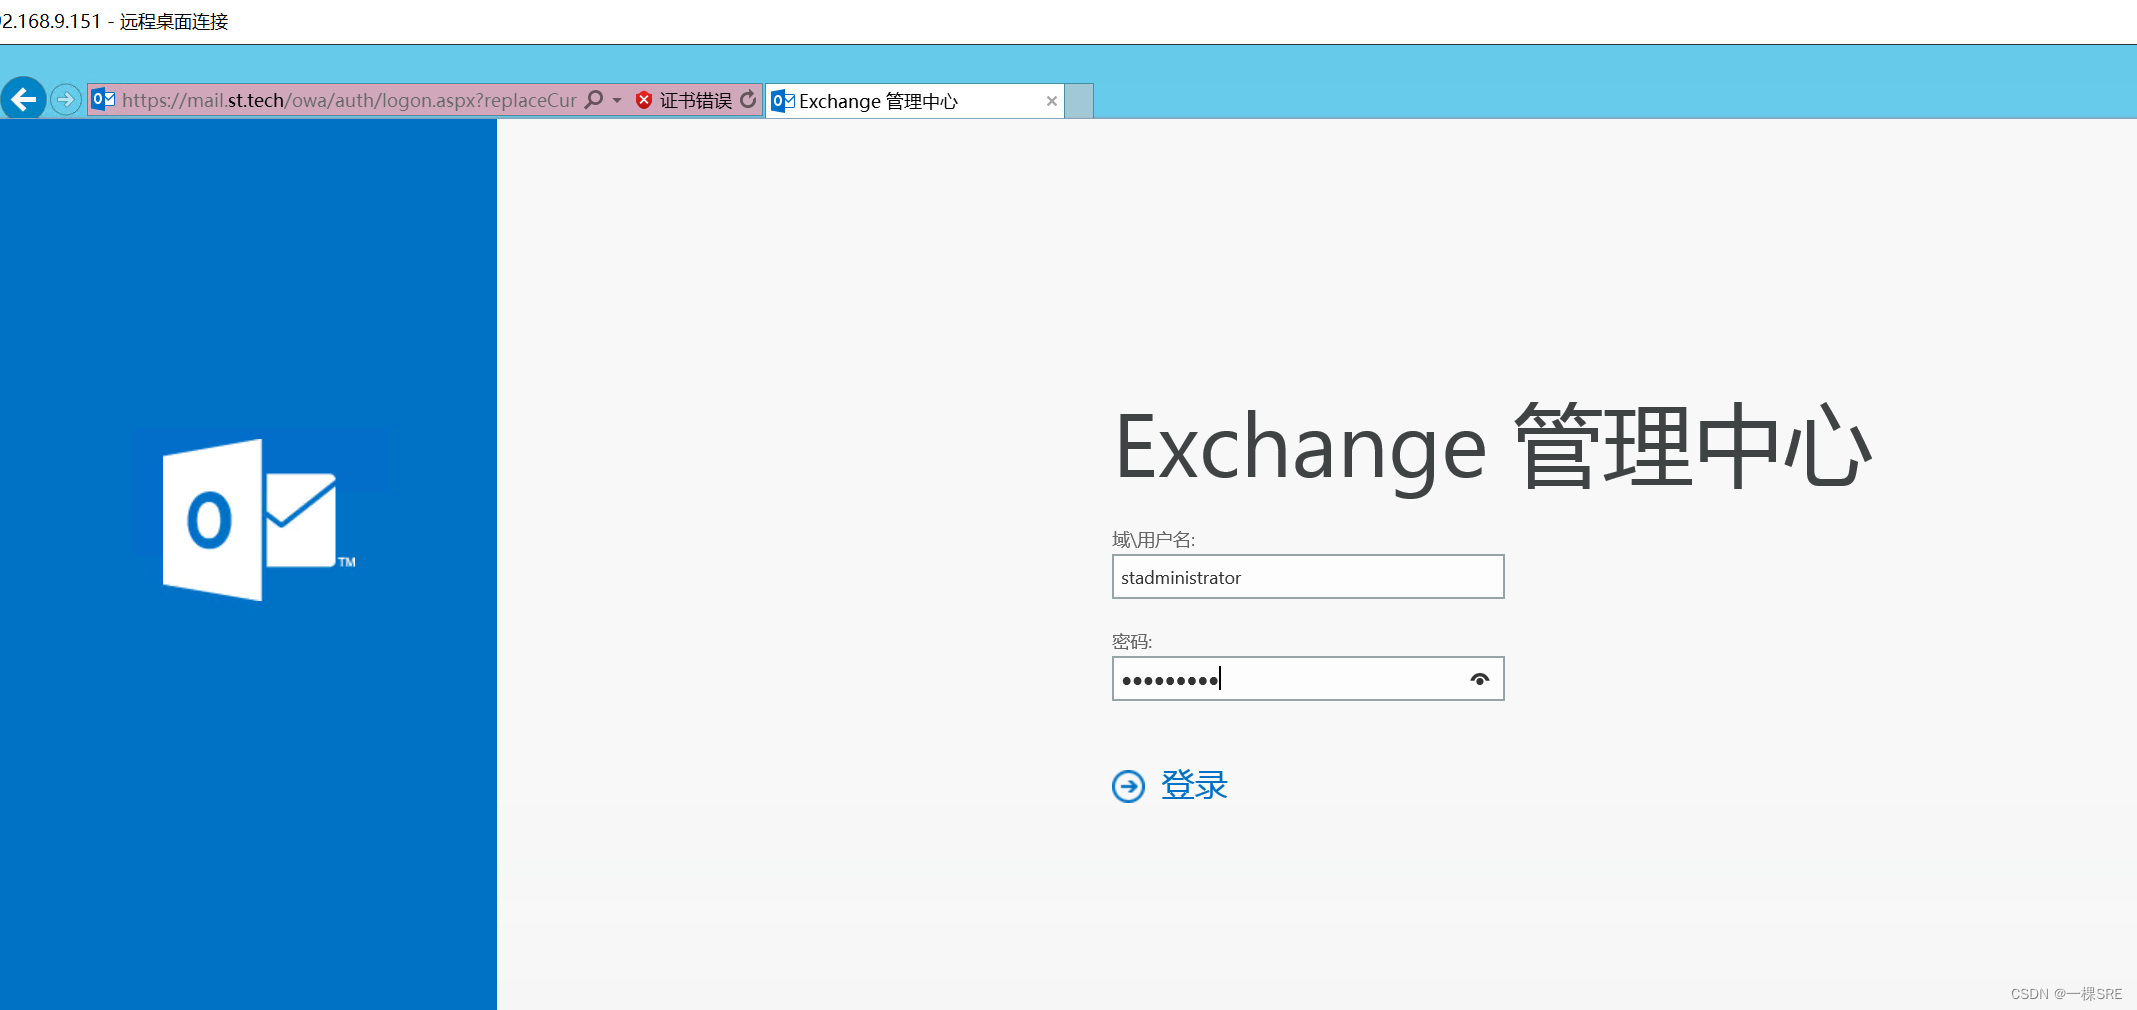Click the 域\用户名 input field

pos(1308,577)
